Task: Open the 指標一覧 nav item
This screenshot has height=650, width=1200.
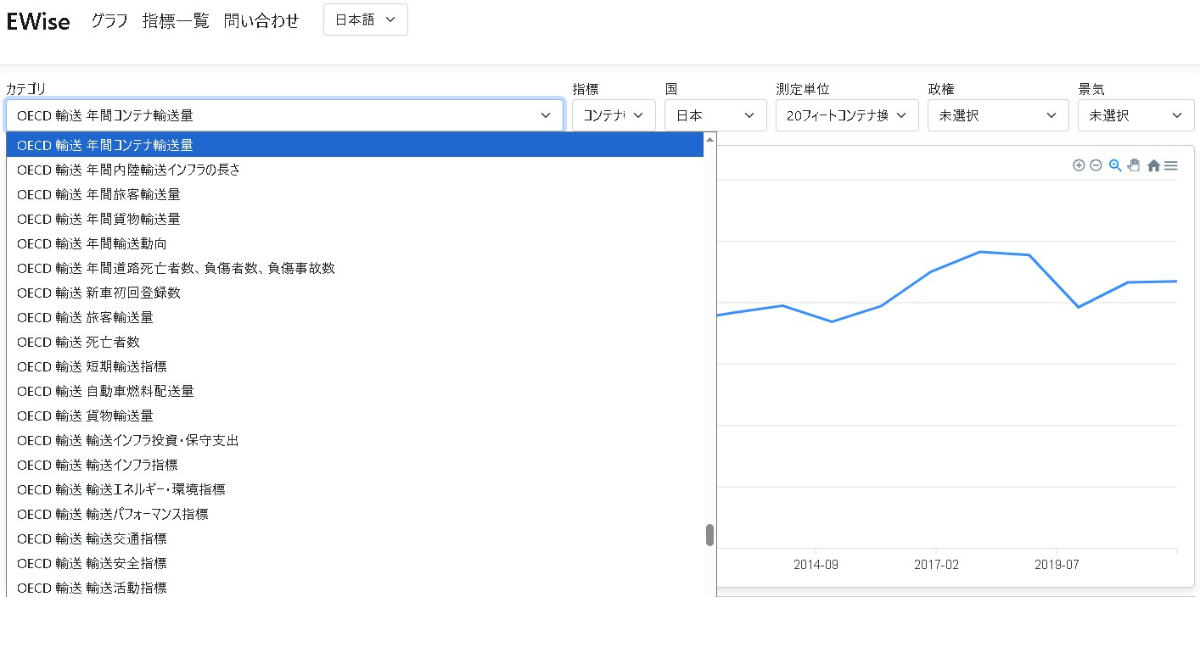Action: tap(176, 21)
